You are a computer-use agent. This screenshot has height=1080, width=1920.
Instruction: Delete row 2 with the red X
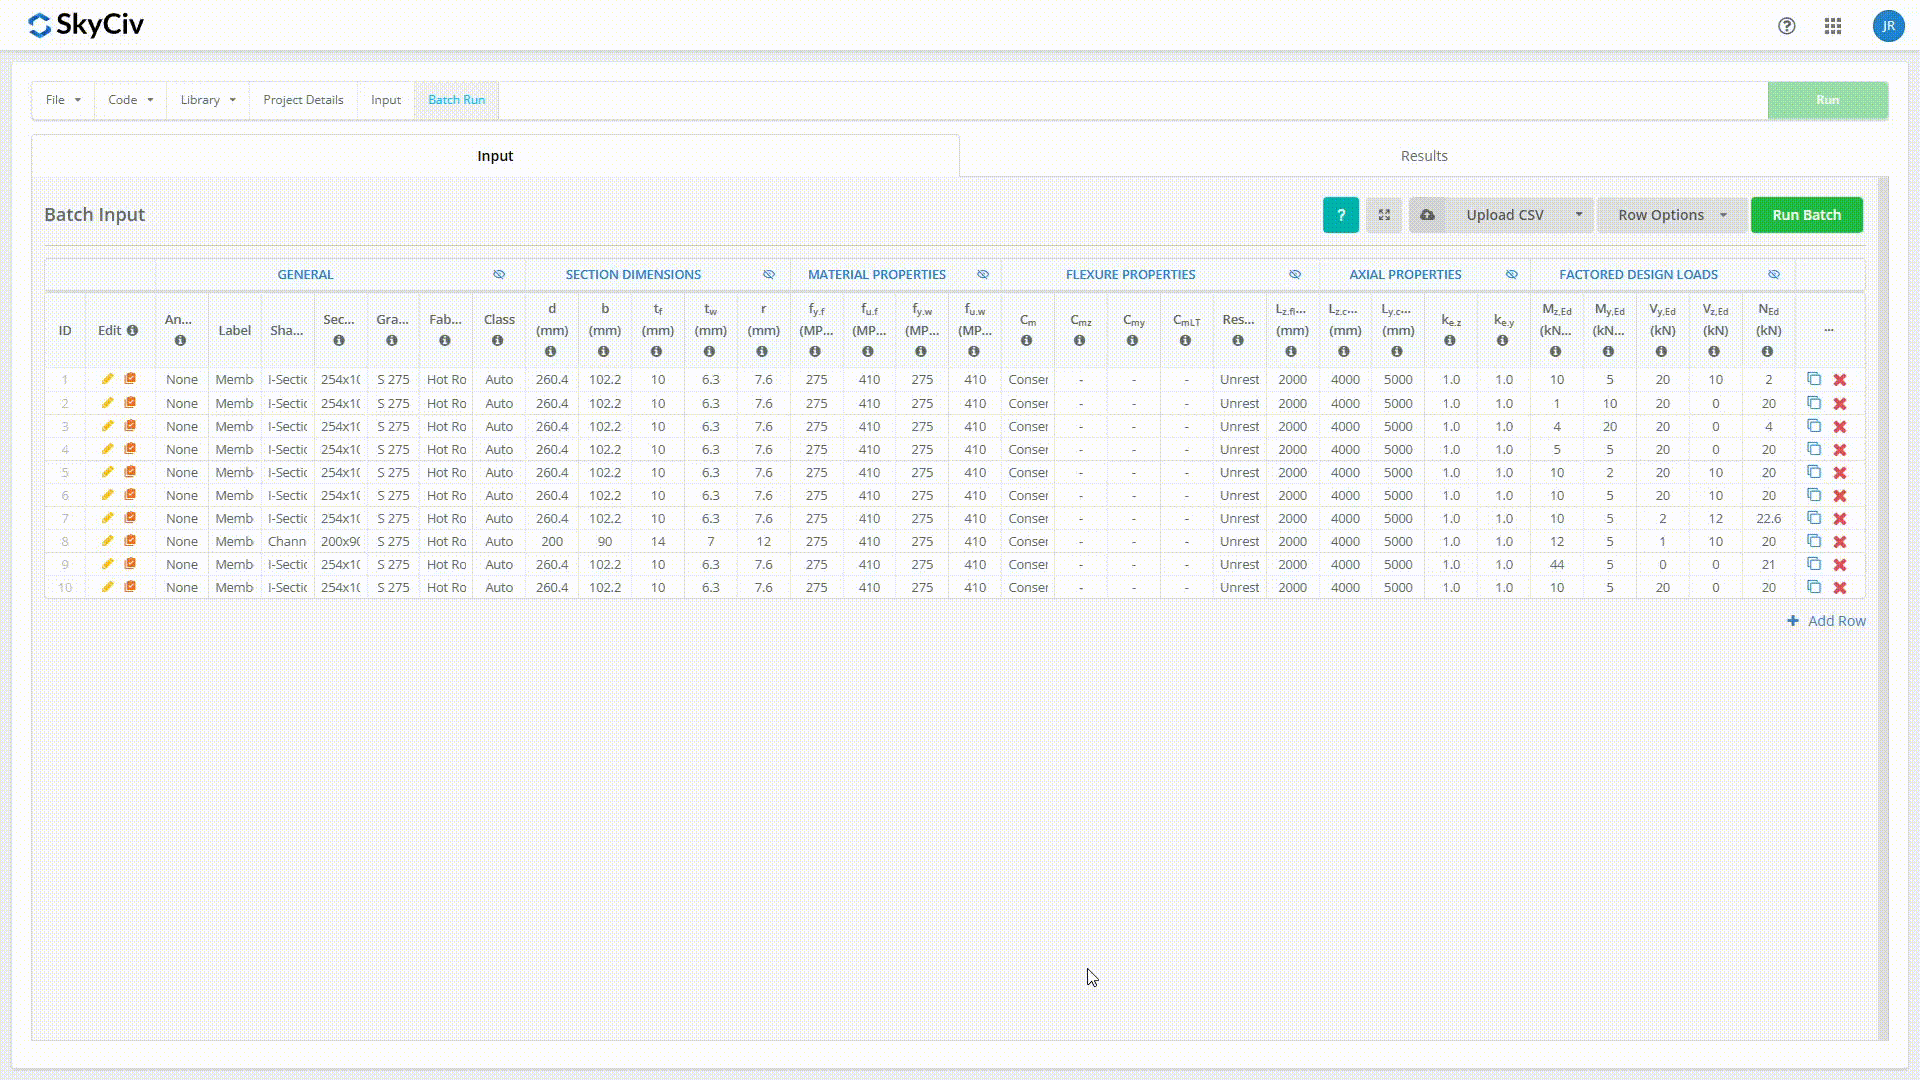click(x=1840, y=404)
